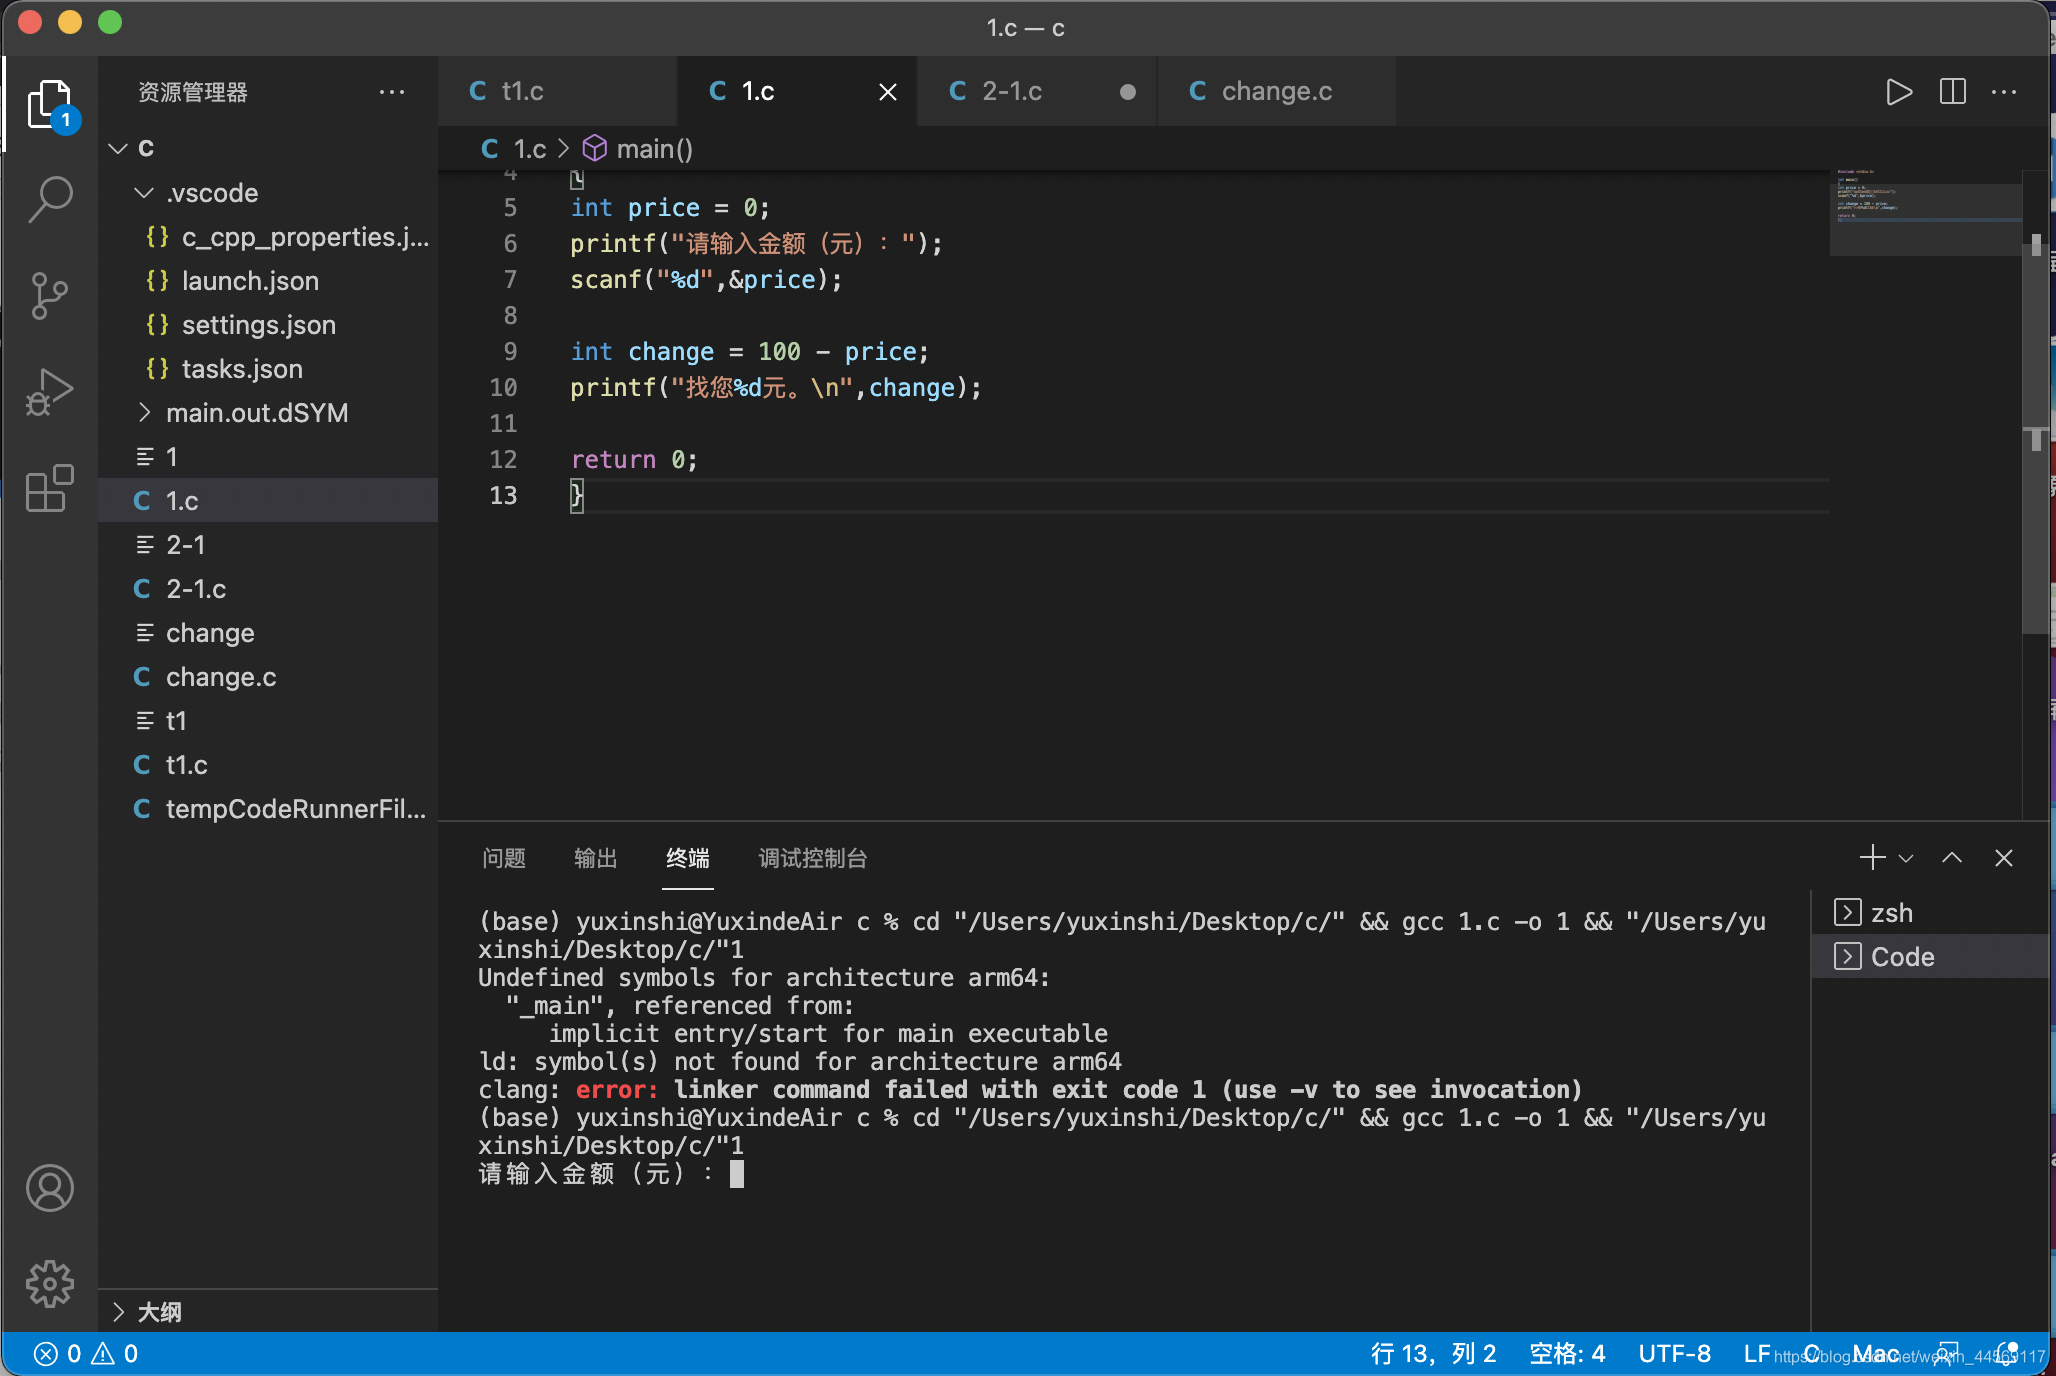Change indentation via 空格: 4
The image size is (2056, 1376).
pos(1567,1353)
